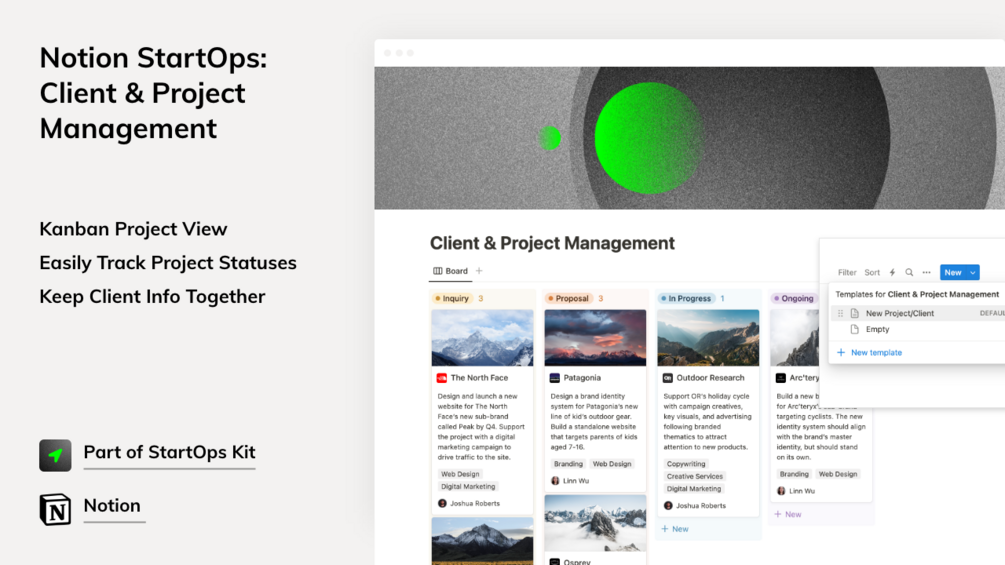Click the Notion logo icon
The image size is (1005, 565).
(55, 509)
